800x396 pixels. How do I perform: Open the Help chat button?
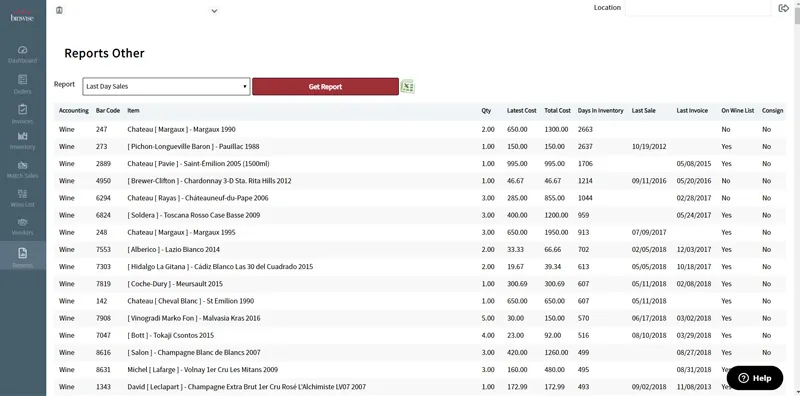(x=755, y=378)
